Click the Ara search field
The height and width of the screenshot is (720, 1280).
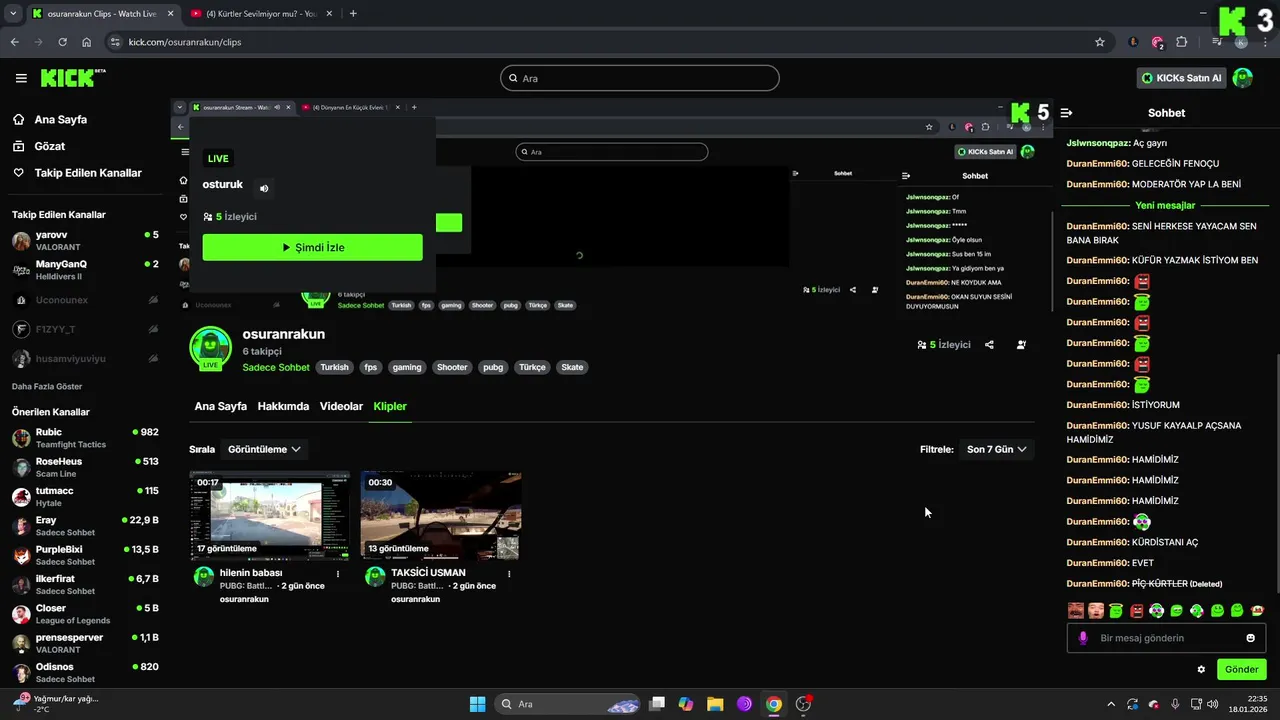click(x=640, y=78)
